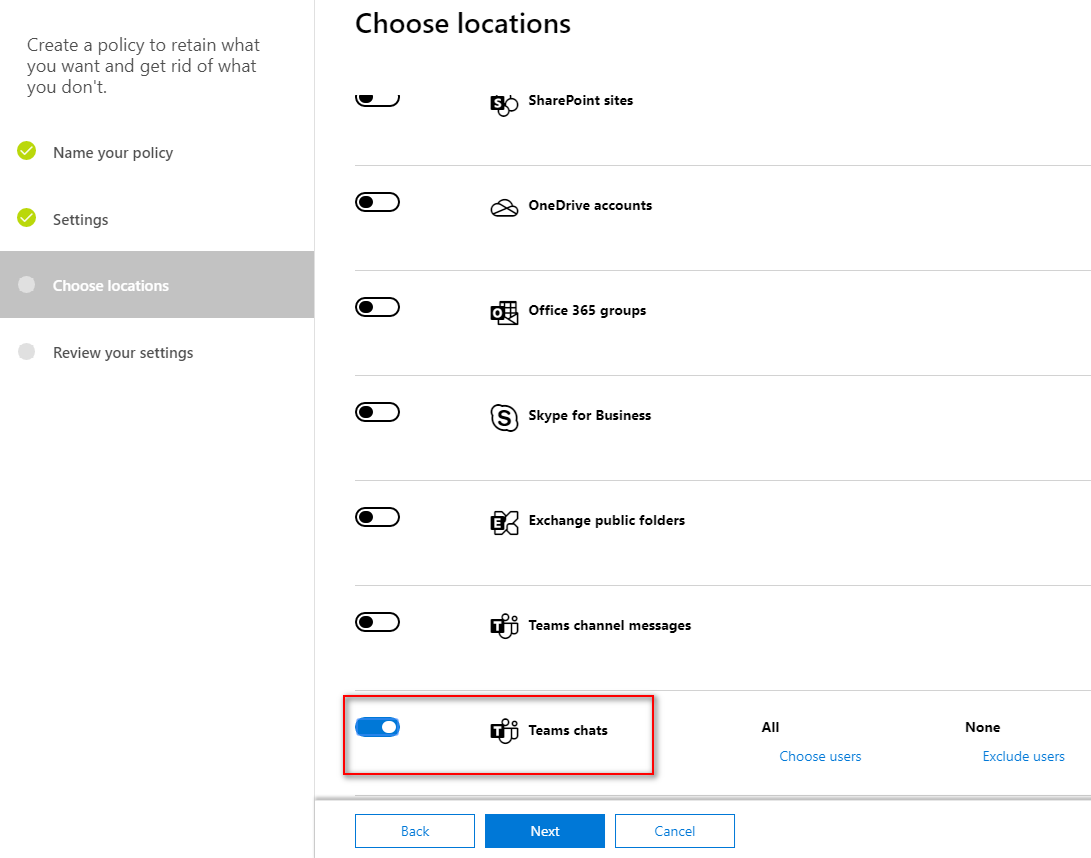Screen dimensions: 1091x858
Task: Click the OneDrive accounts cloud icon
Action: coord(504,208)
